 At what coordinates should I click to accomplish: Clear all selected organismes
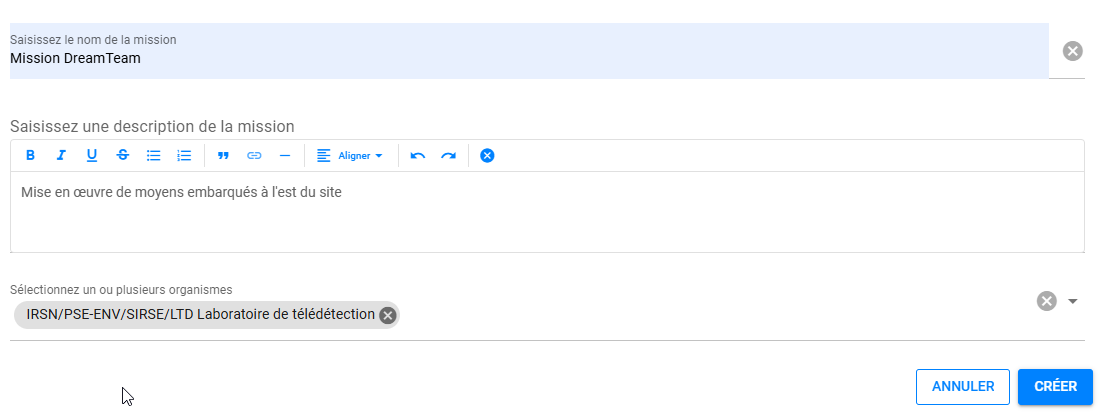pyautogui.click(x=1046, y=301)
